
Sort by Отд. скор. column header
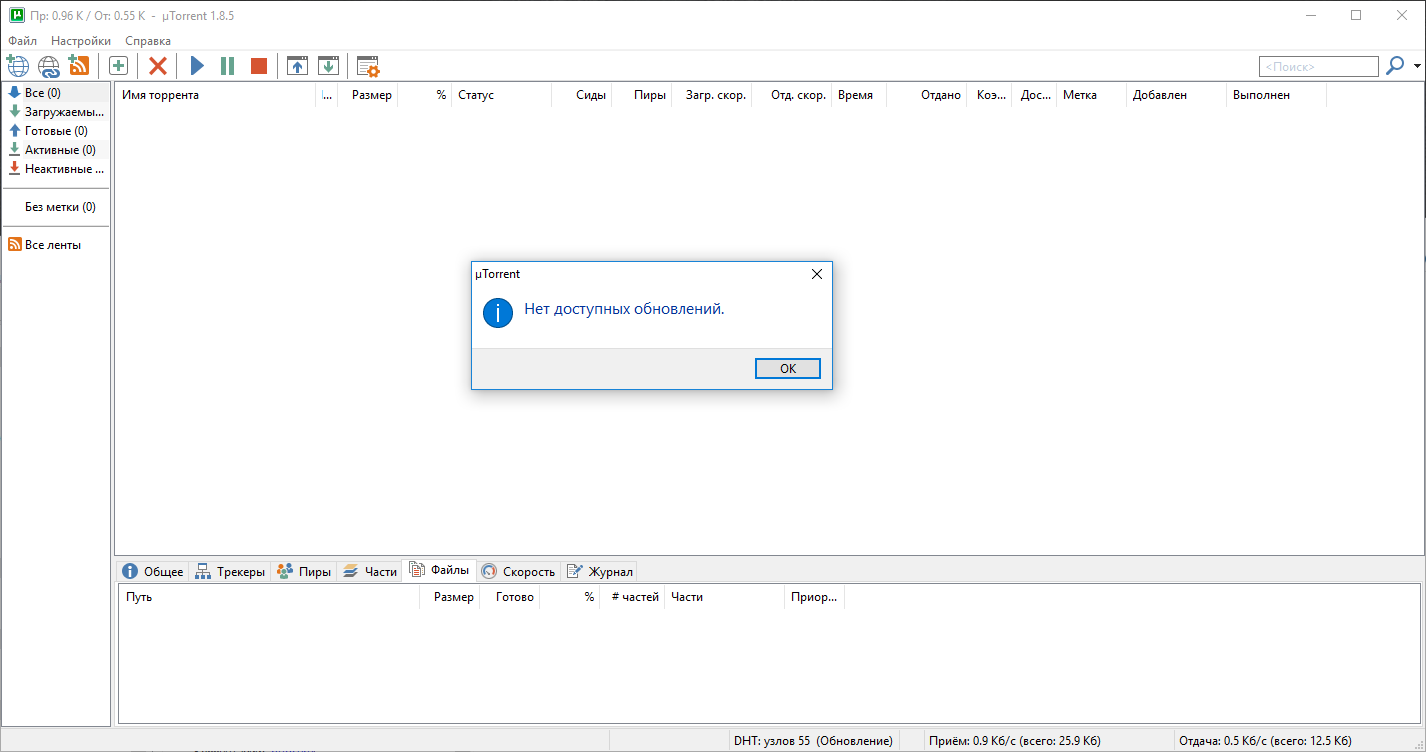coord(791,95)
